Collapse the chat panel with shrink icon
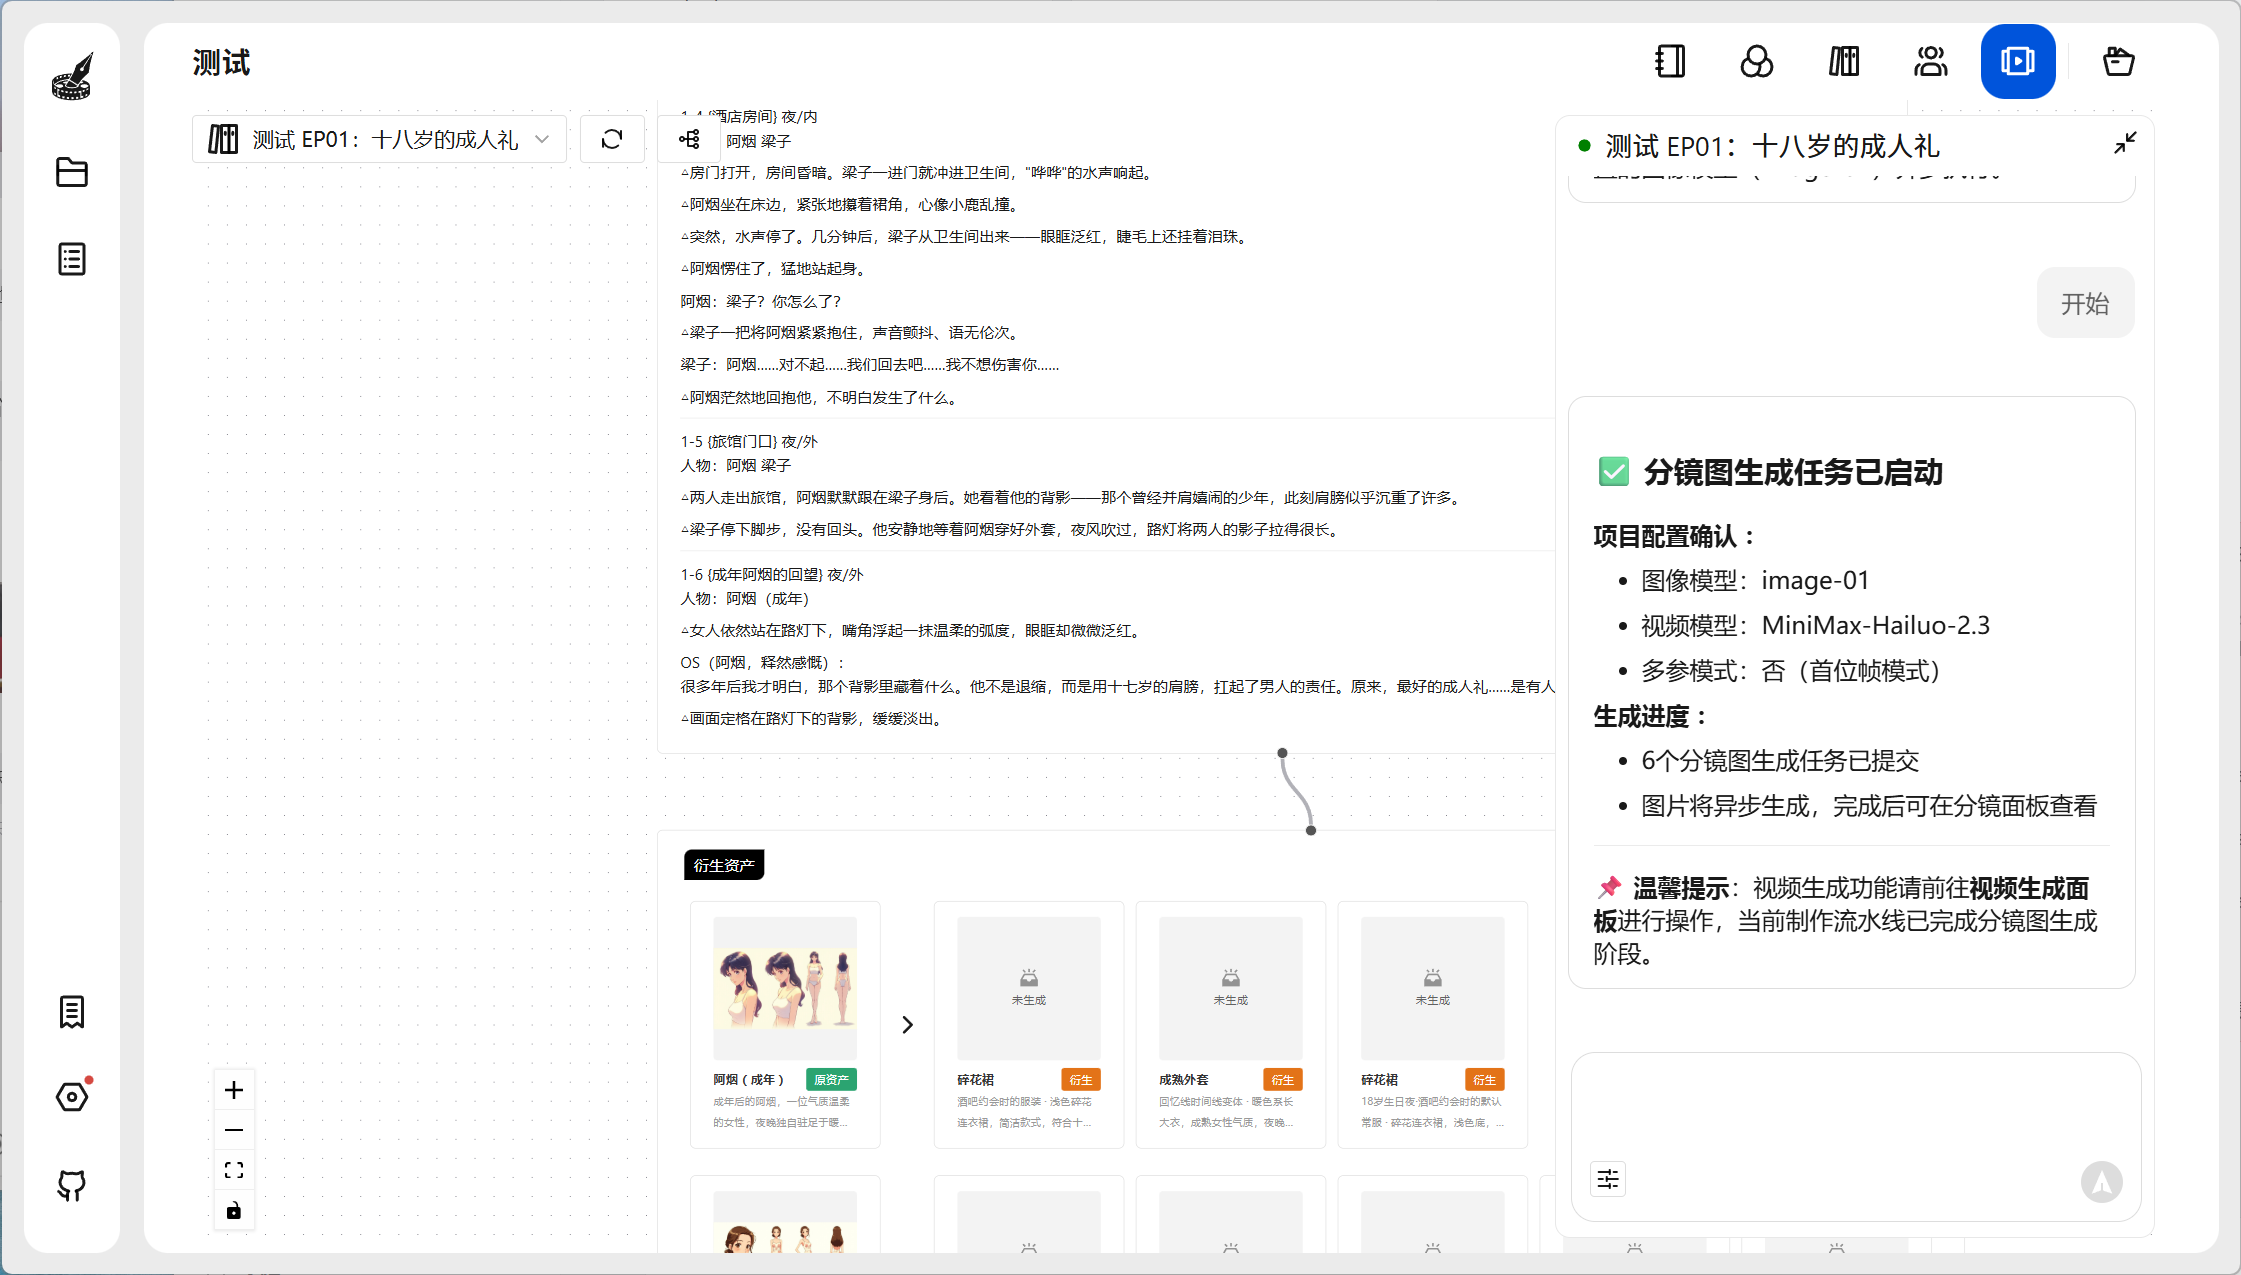 coord(2125,143)
